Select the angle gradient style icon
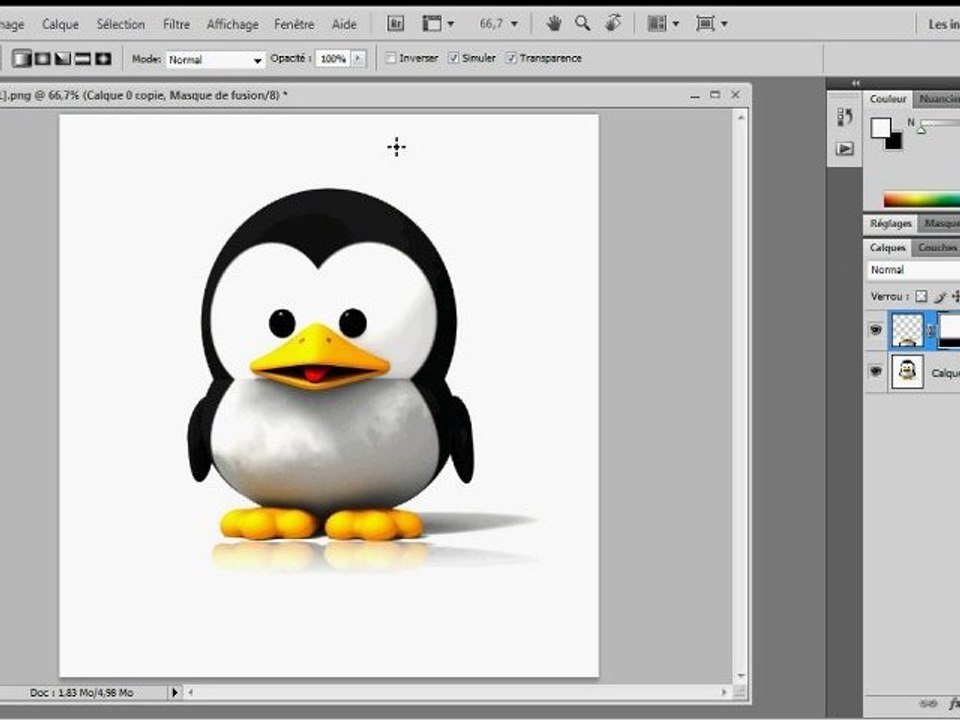Screen dimensions: 960x720 click(63, 59)
